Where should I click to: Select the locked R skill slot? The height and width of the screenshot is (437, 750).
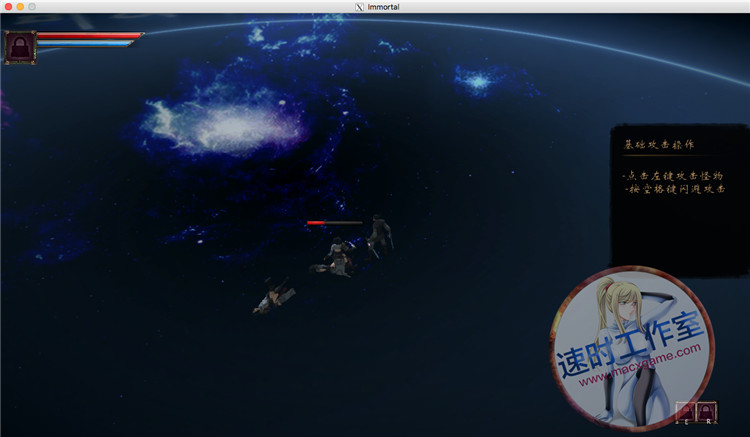[x=706, y=412]
